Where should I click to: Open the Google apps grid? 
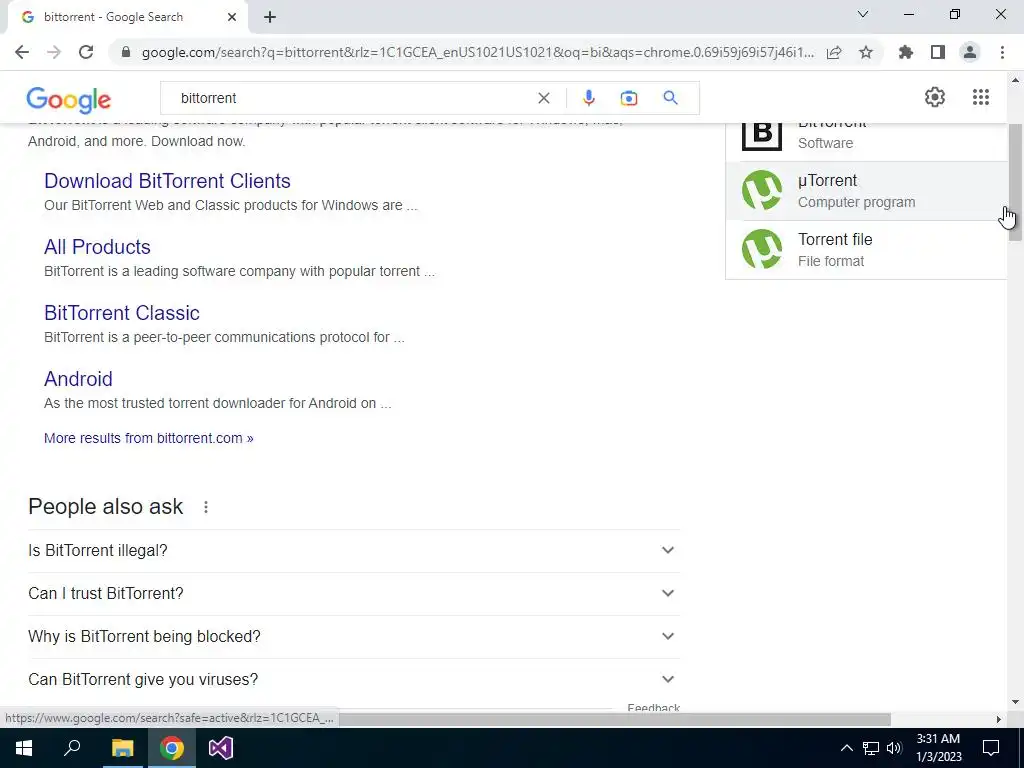(x=980, y=97)
